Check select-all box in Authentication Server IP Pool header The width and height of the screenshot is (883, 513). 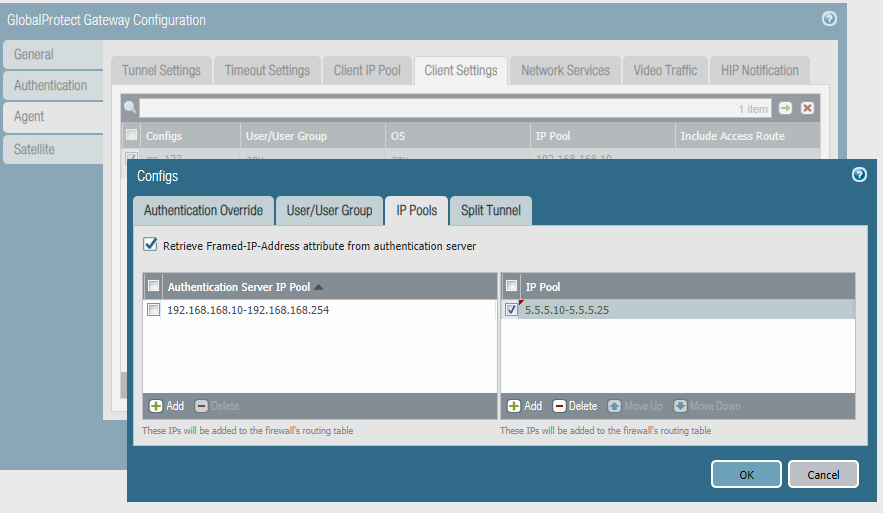153,286
